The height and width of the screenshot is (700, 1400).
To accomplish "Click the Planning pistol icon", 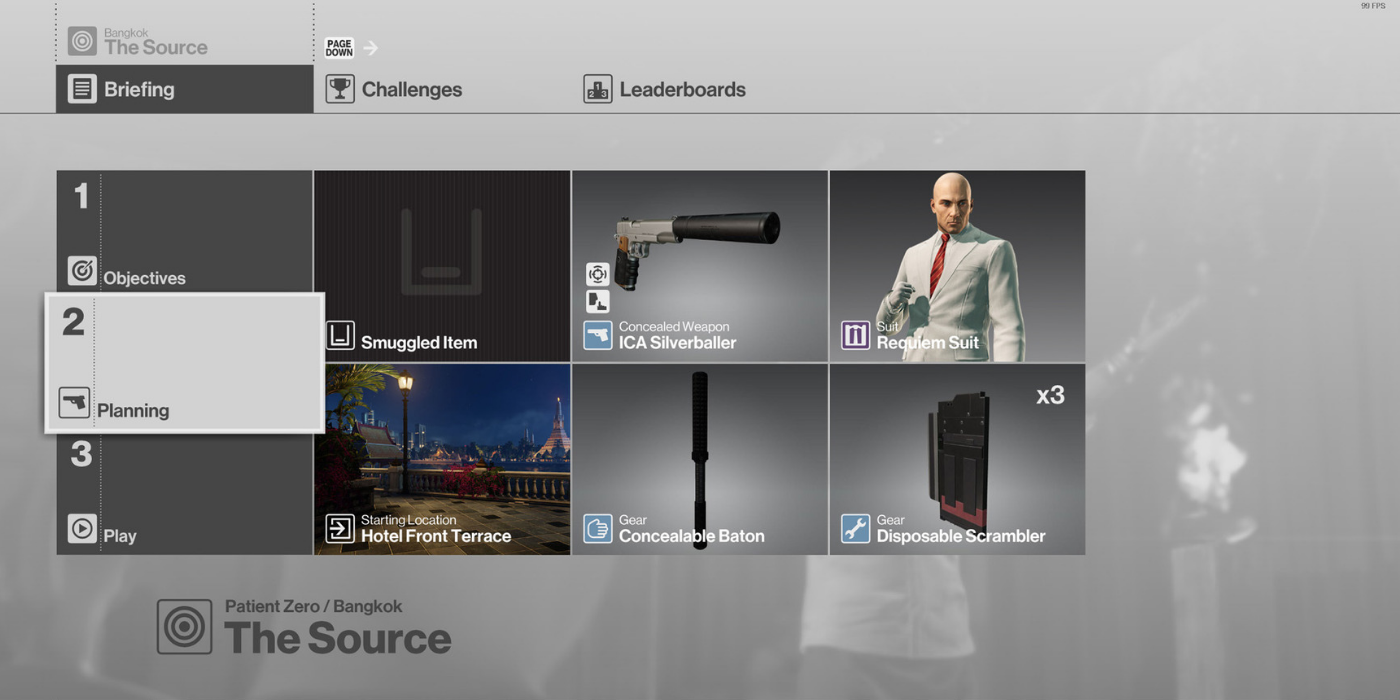I will tap(74, 403).
